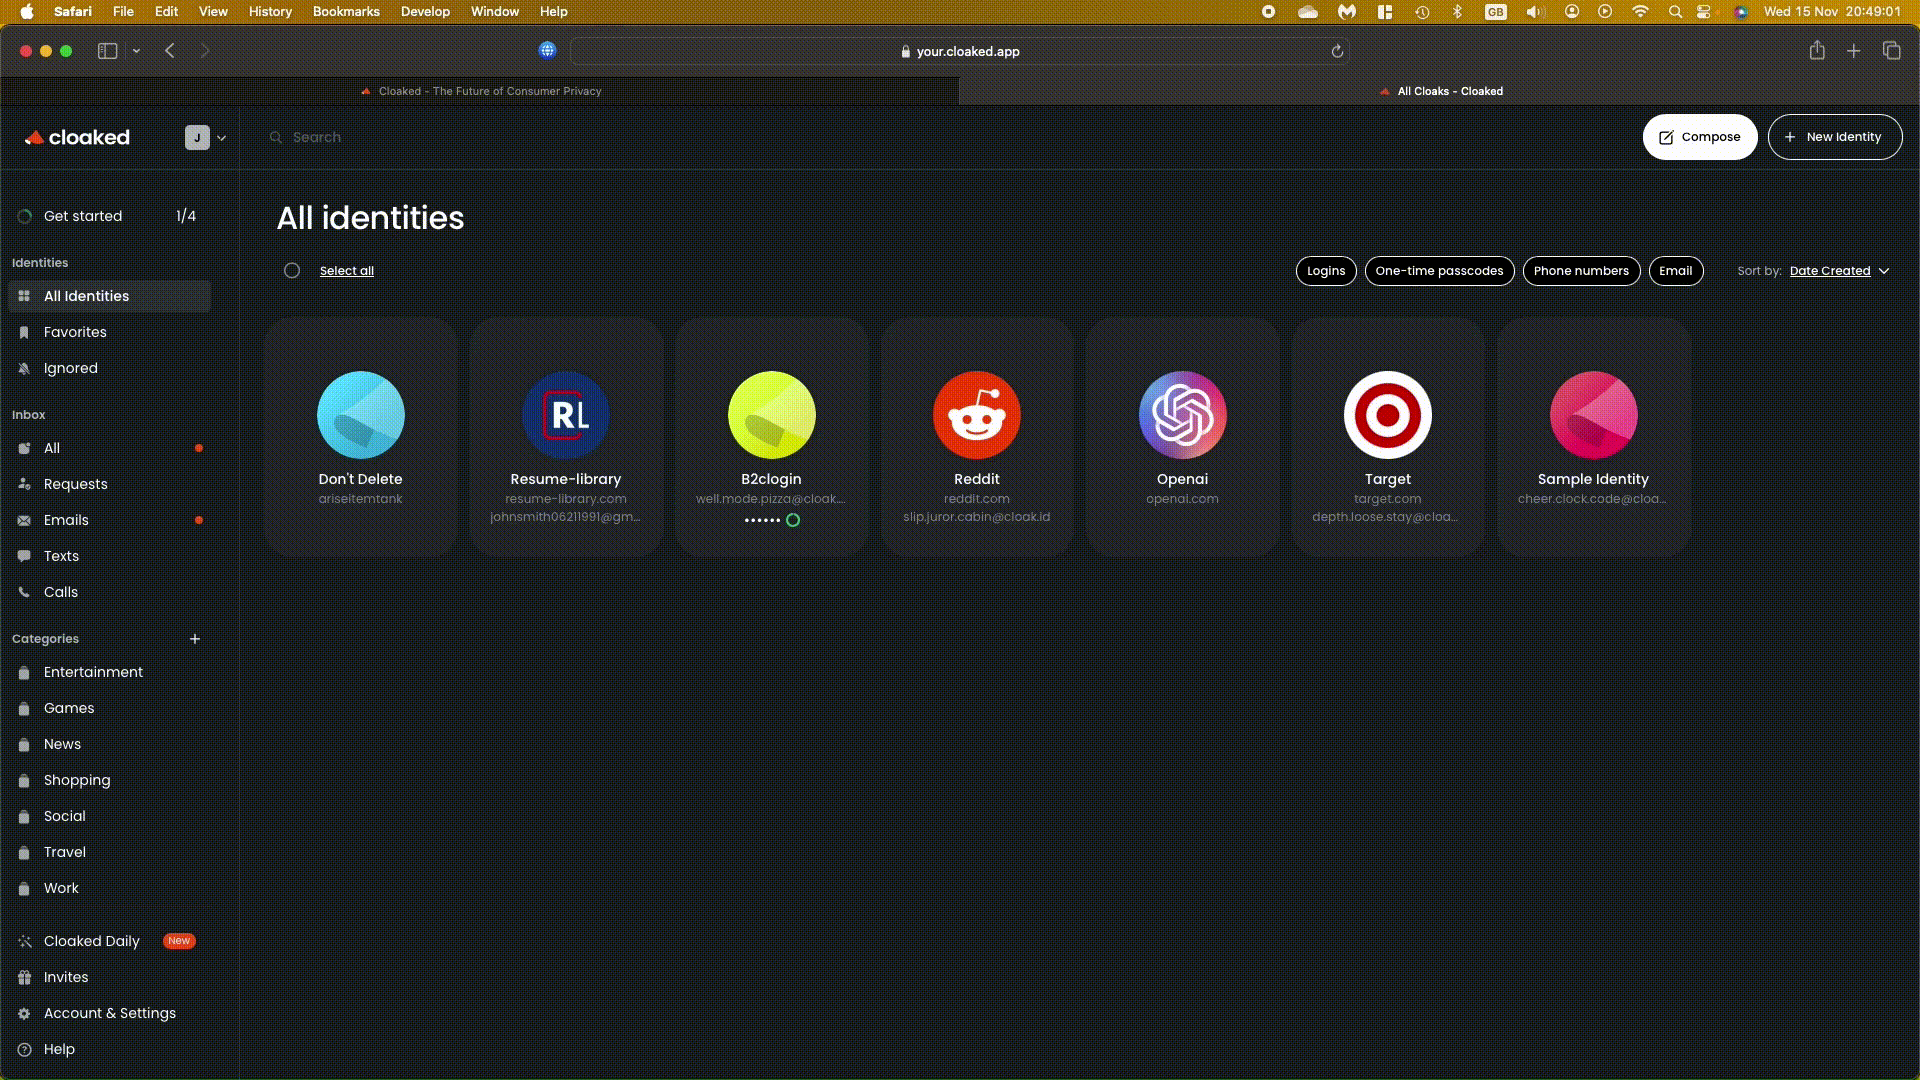Viewport: 1920px width, 1080px height.
Task: Open the Safari File menu
Action: pos(123,12)
